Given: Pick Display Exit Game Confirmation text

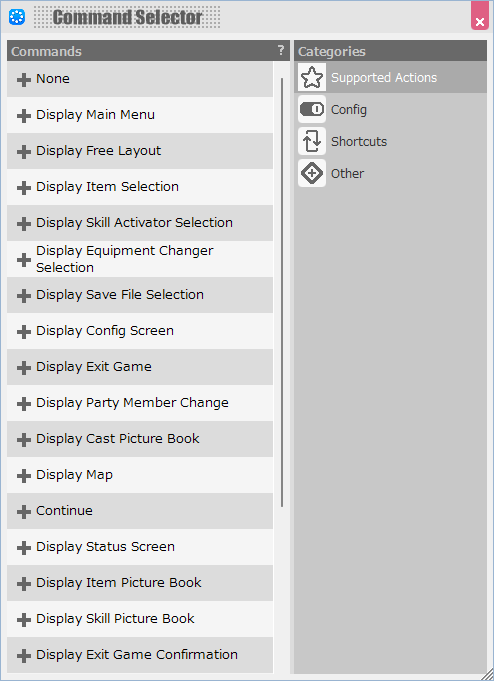Looking at the screenshot, I should [137, 655].
